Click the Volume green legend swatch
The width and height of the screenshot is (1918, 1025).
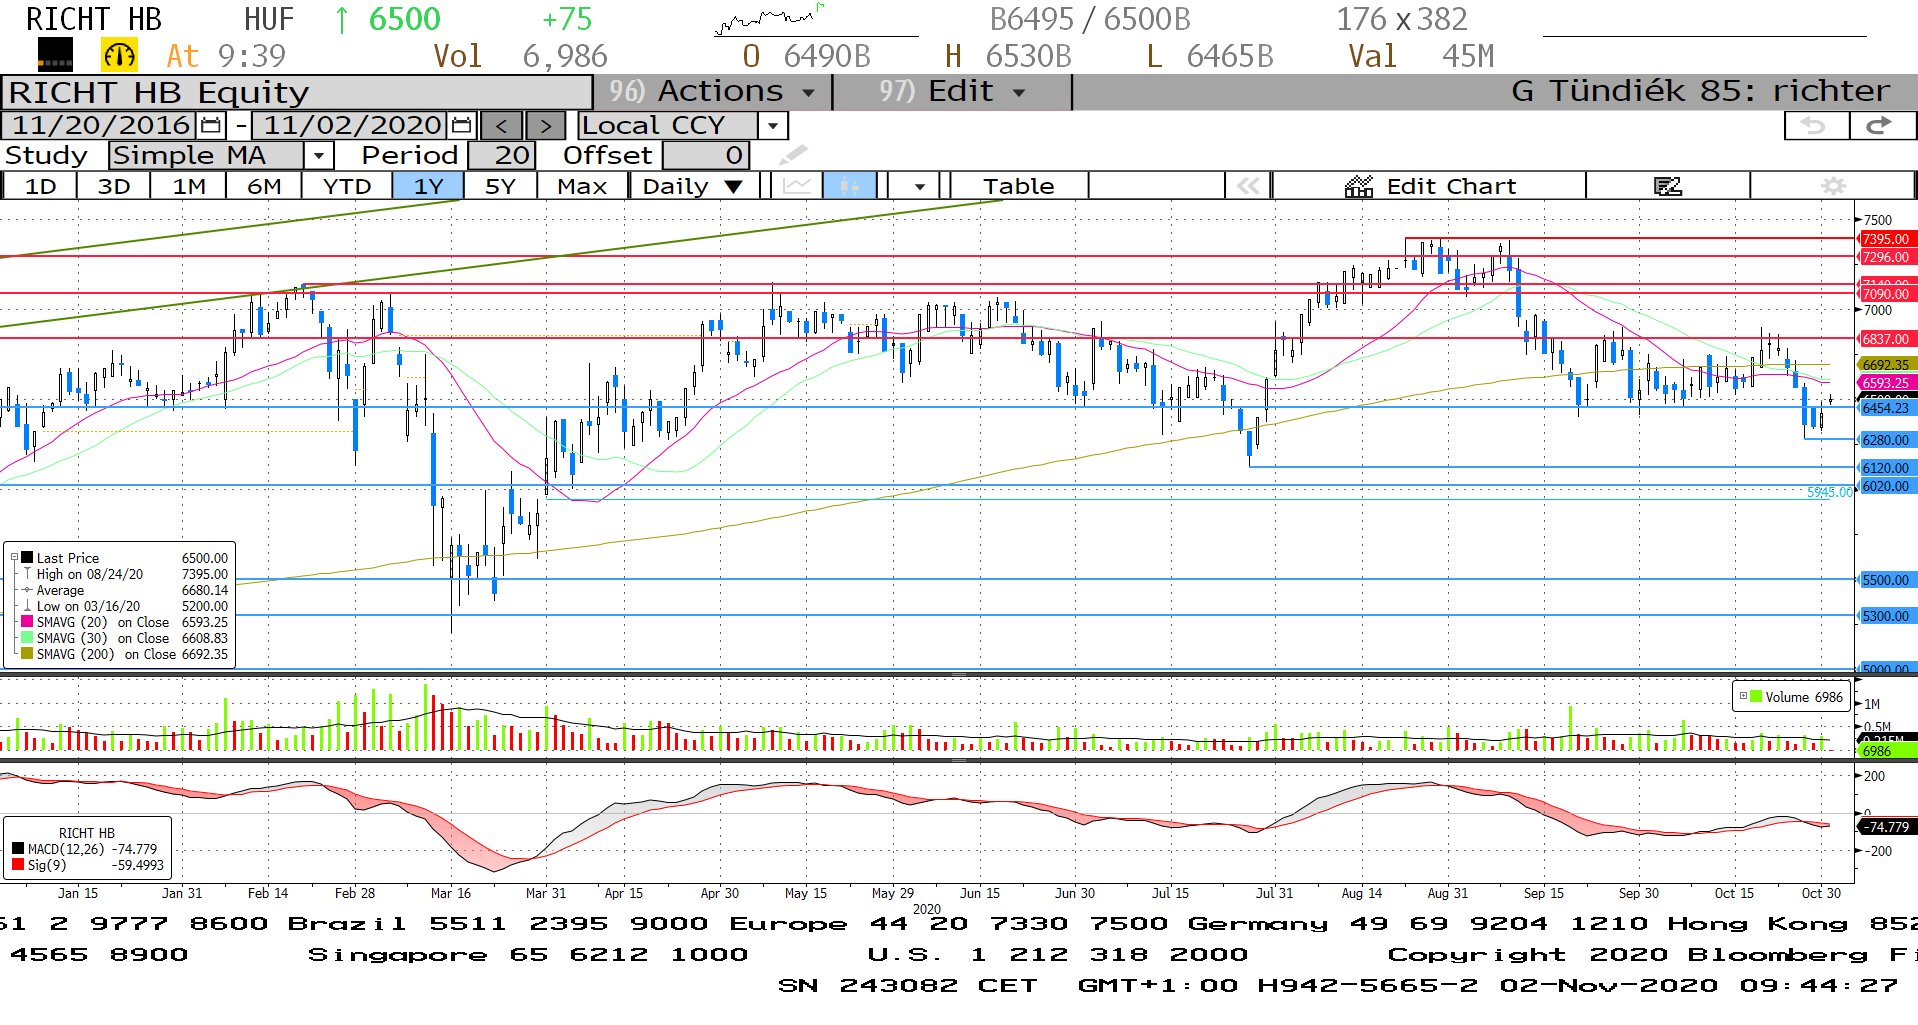point(1756,697)
